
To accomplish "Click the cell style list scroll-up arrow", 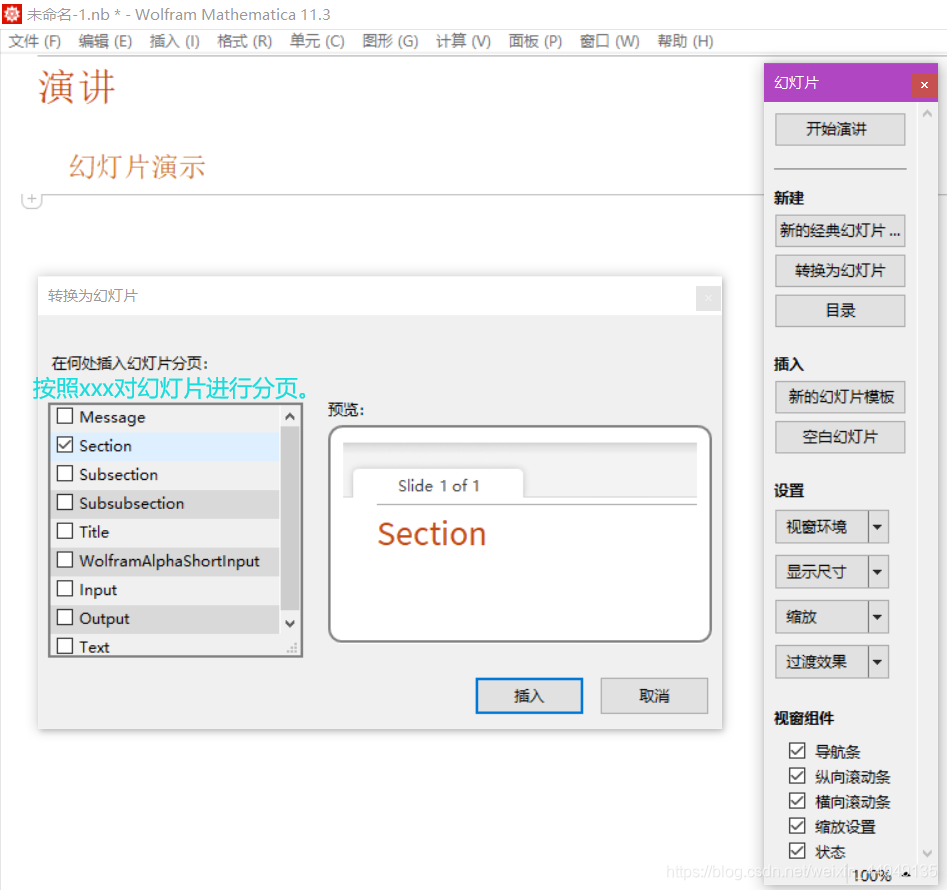I will (290, 417).
